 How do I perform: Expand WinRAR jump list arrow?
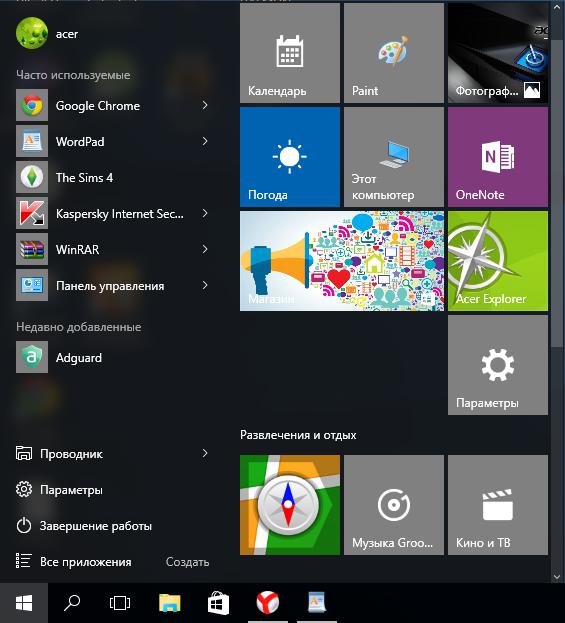(205, 249)
